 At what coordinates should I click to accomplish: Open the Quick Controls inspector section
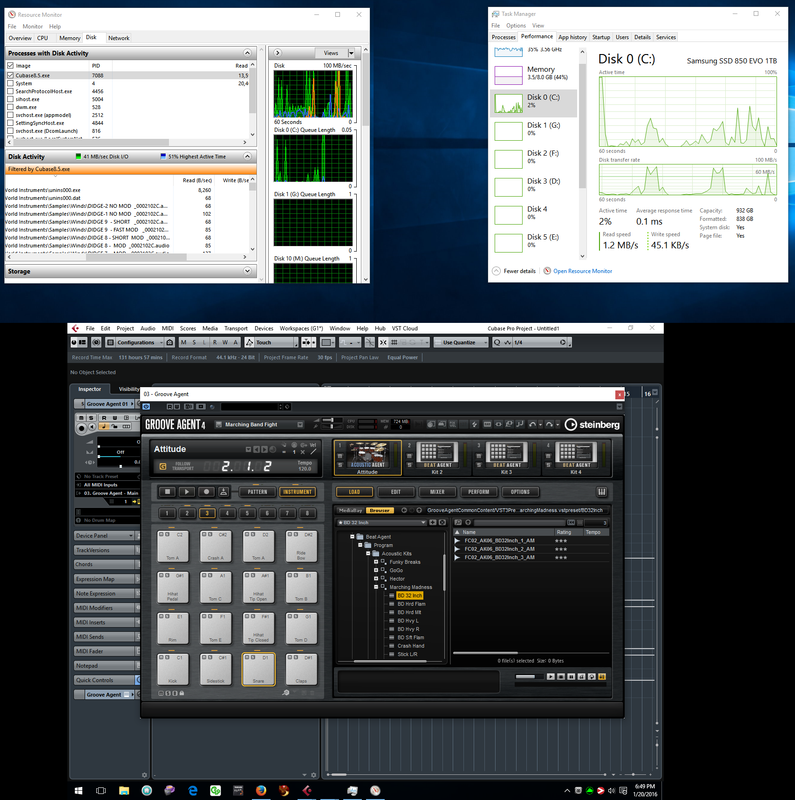(x=105, y=680)
